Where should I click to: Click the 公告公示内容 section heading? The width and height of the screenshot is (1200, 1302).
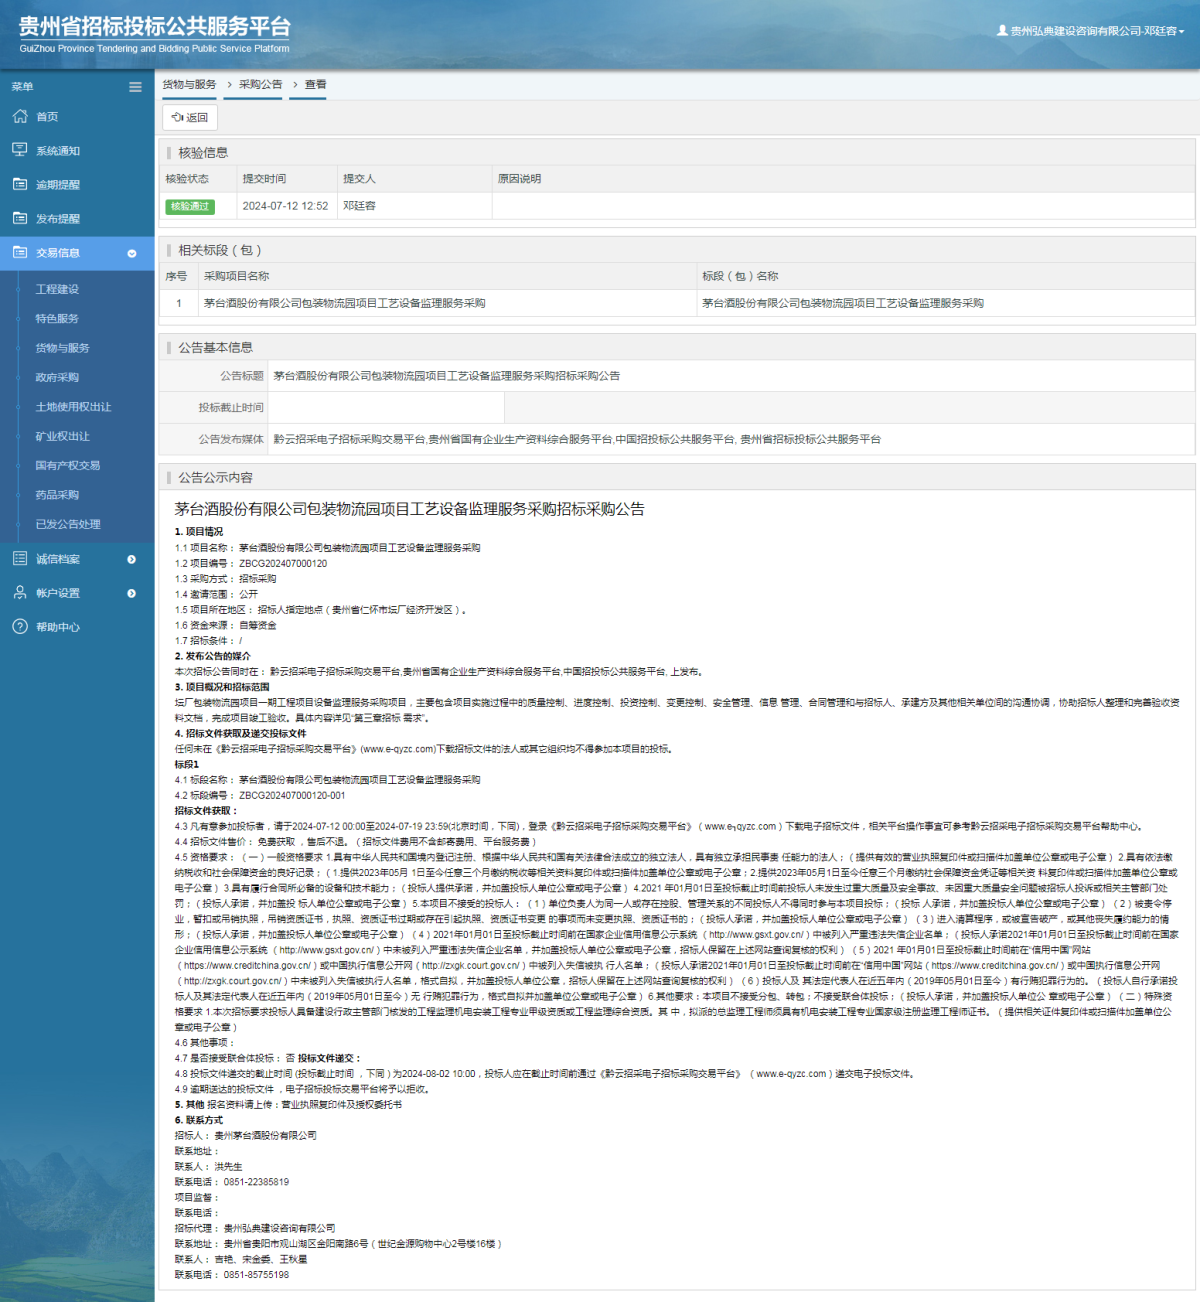pos(215,478)
